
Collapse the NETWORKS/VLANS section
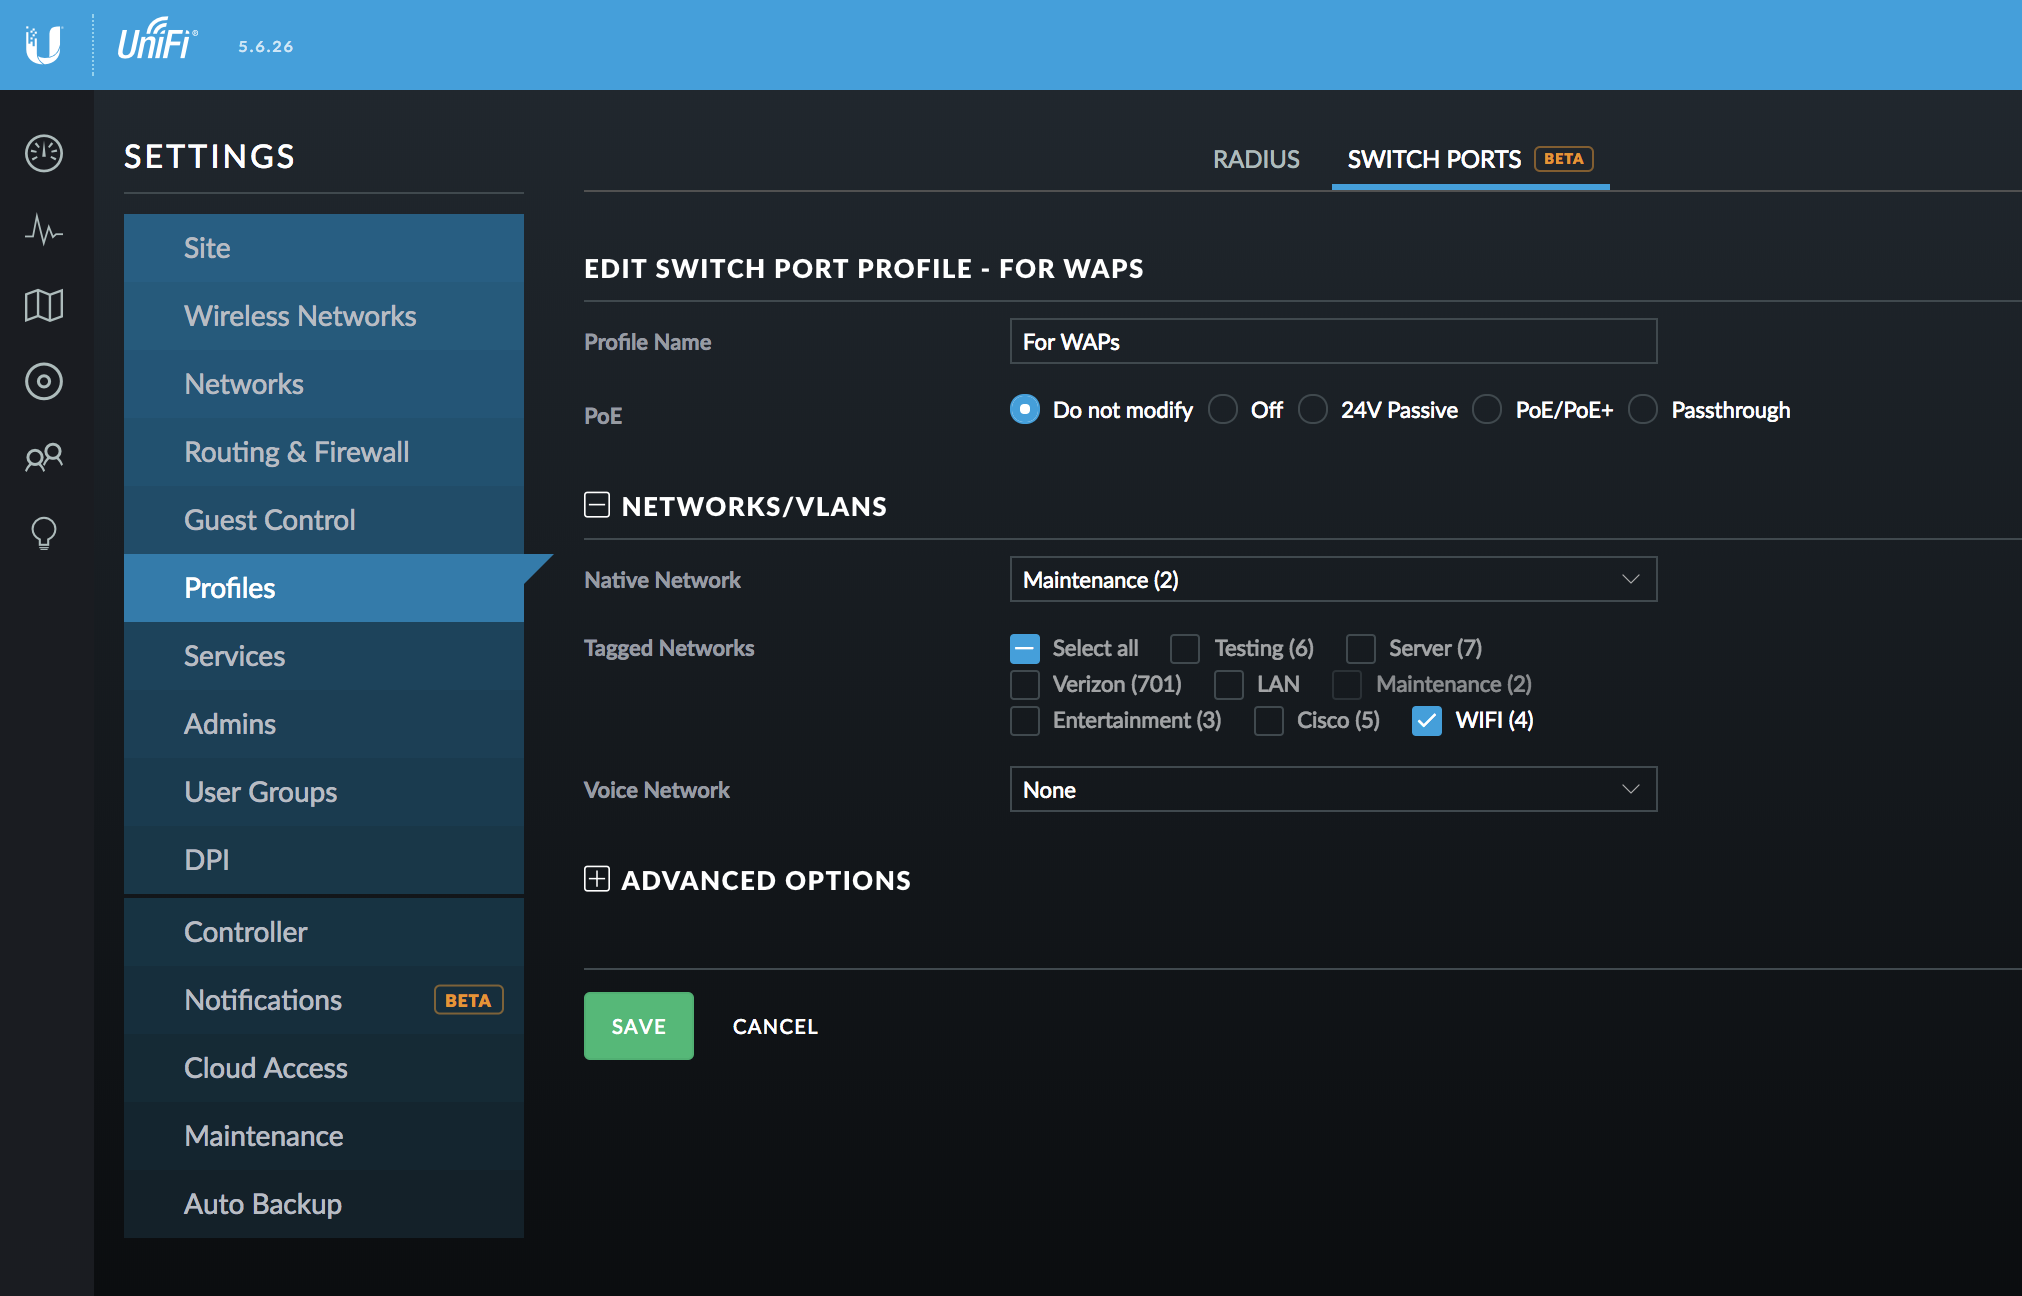coord(595,506)
